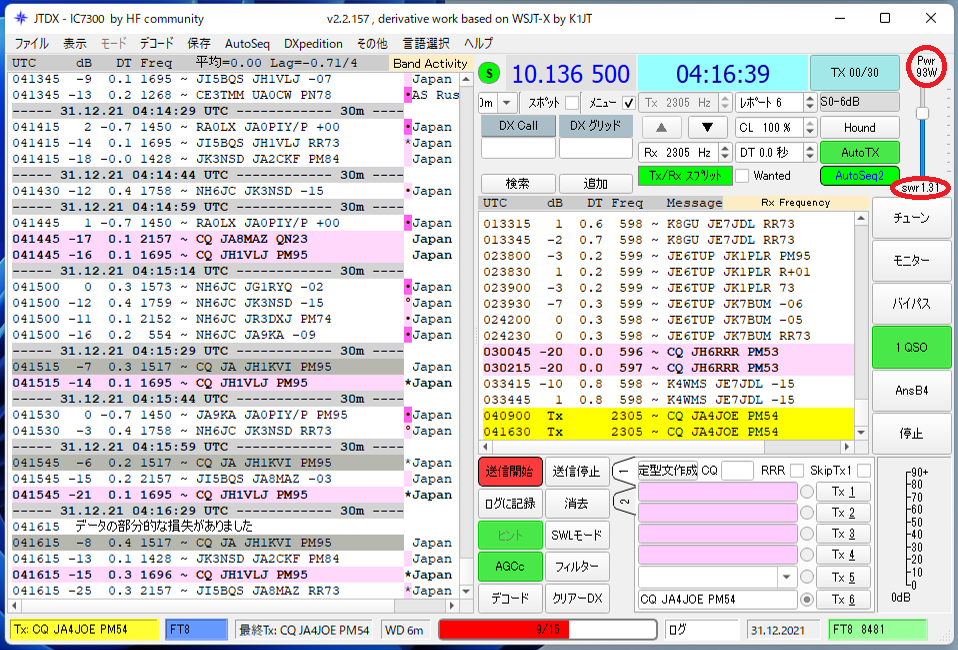Click the down triangle frequency arrow button
Screen dimensions: 958x650
pos(707,128)
